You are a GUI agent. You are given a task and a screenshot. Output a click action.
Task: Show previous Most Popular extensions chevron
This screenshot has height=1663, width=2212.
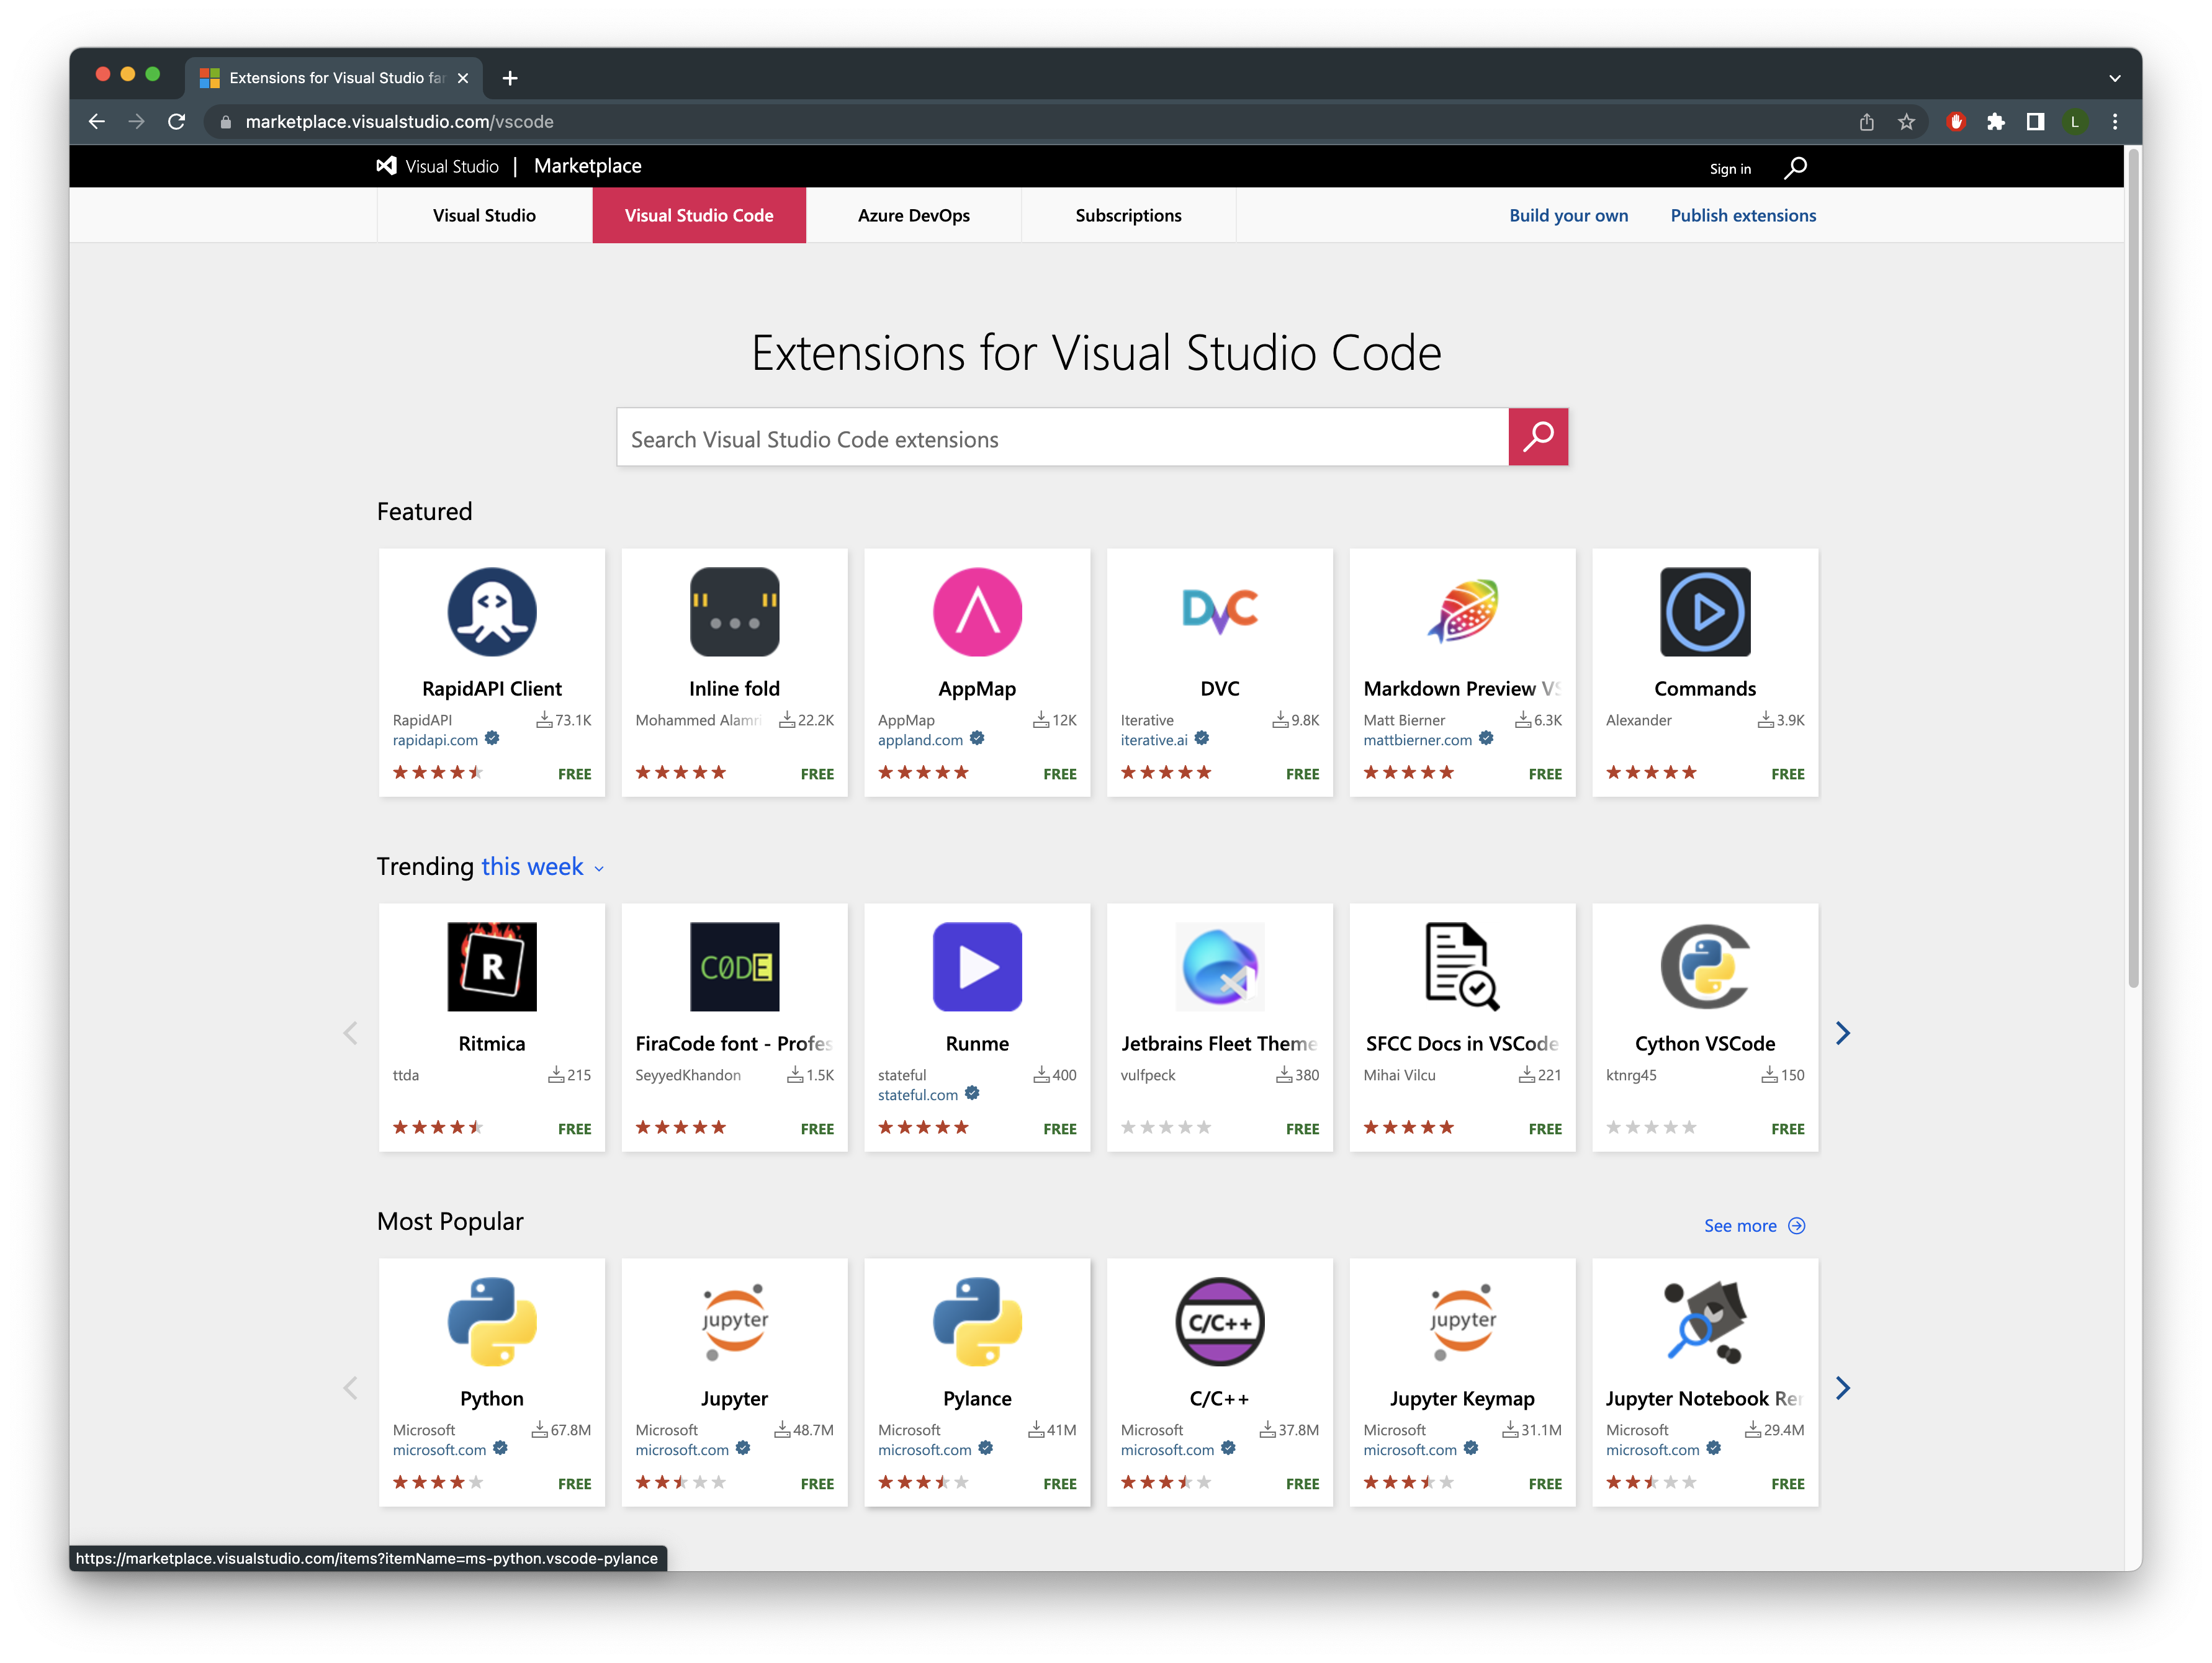pos(350,1387)
